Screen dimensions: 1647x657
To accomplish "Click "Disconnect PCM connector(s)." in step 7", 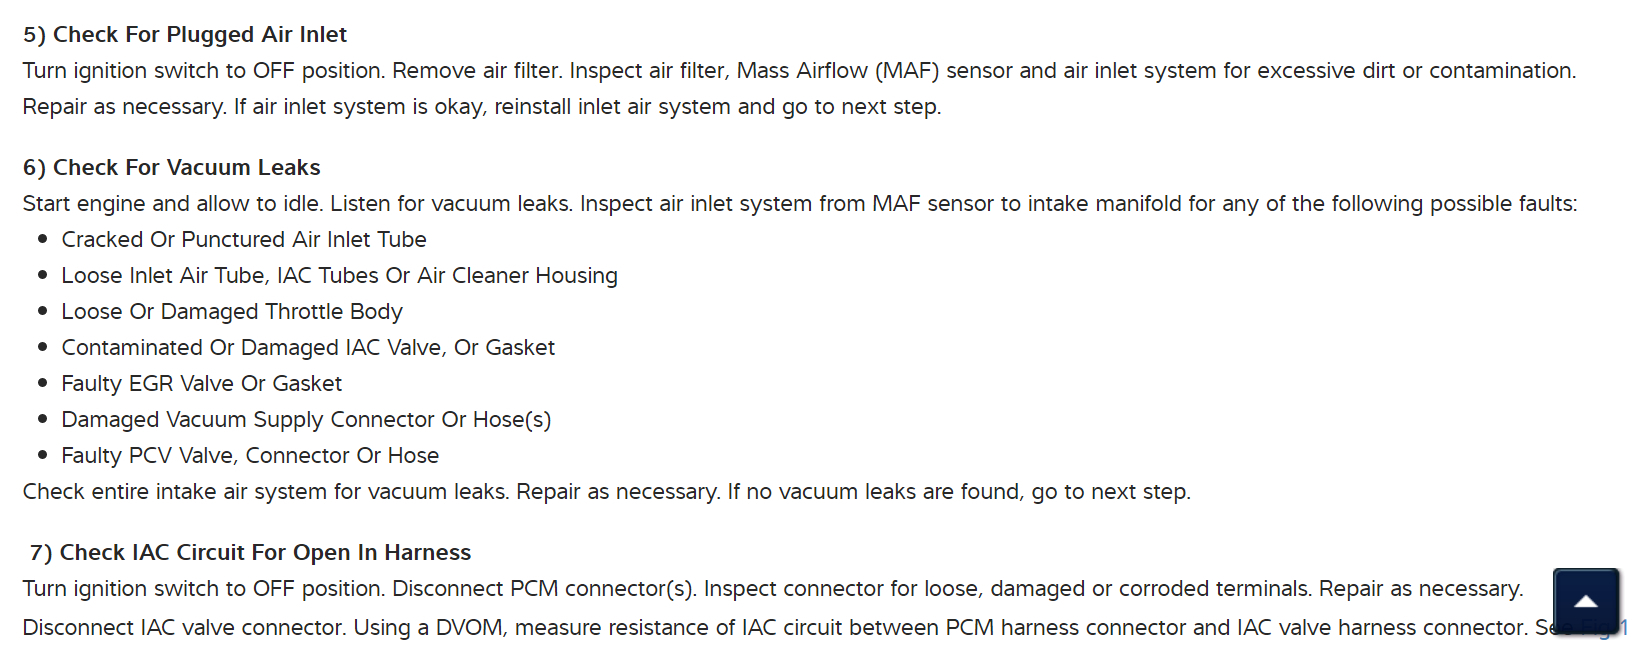I will tap(544, 589).
